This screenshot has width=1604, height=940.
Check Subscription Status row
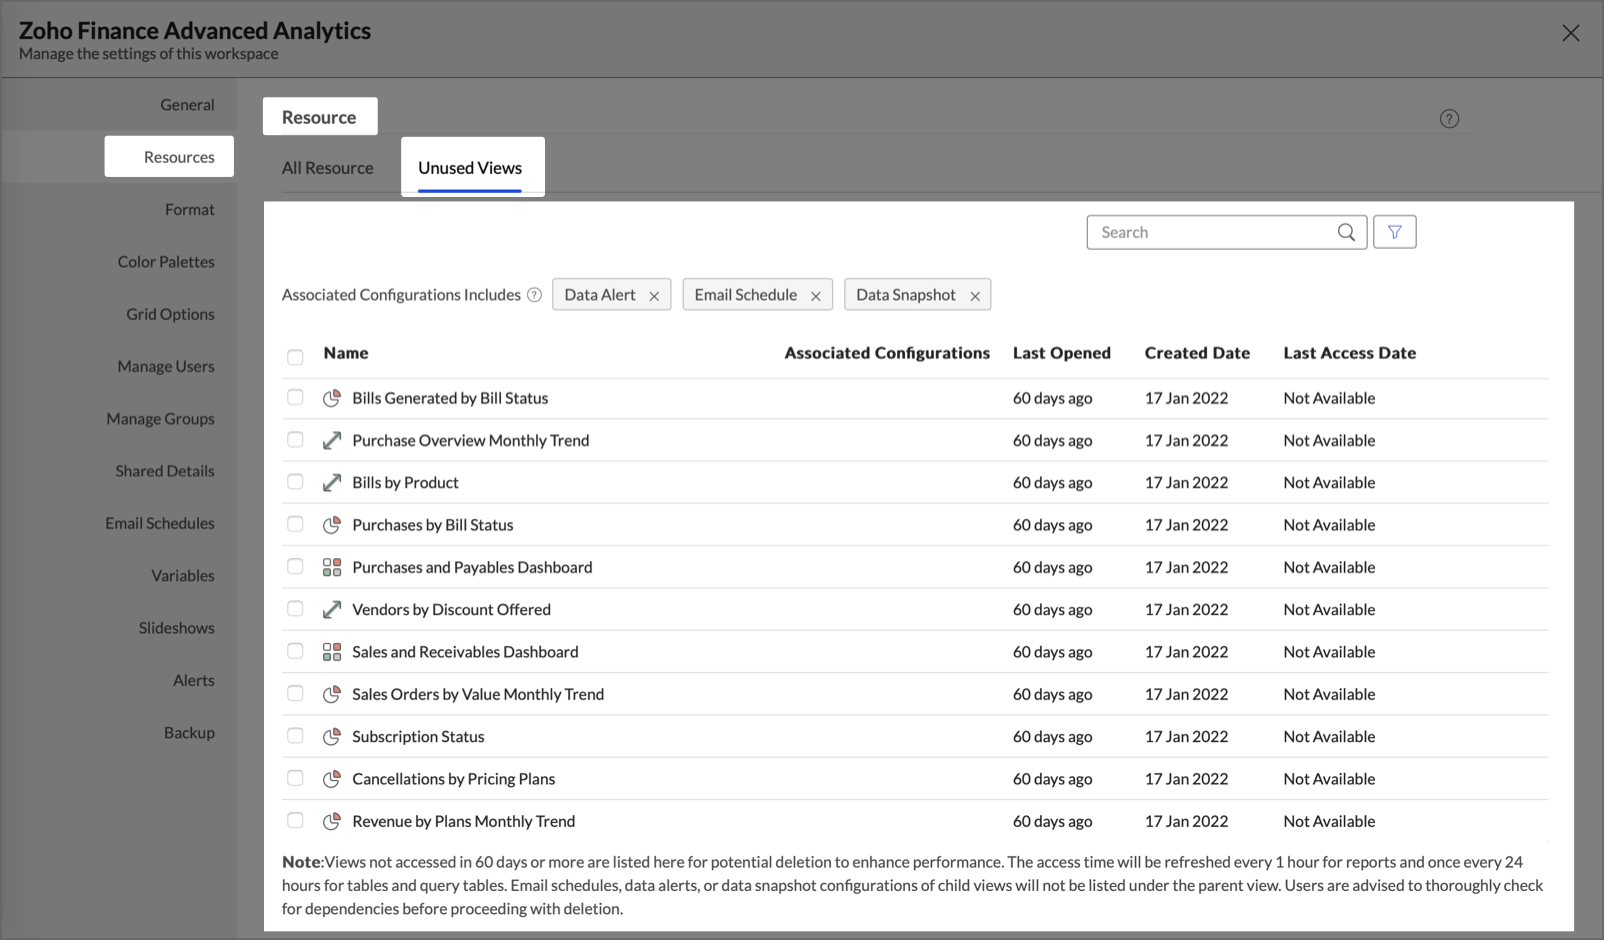point(295,736)
